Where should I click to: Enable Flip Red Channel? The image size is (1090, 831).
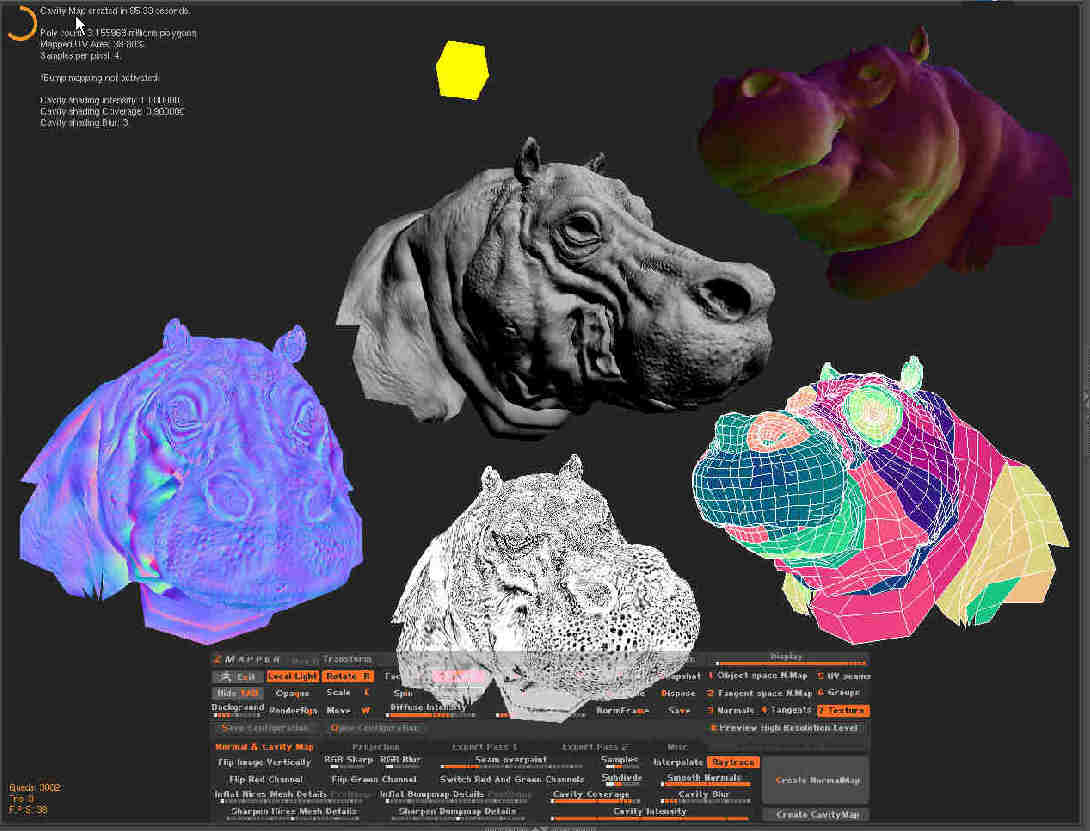266,780
